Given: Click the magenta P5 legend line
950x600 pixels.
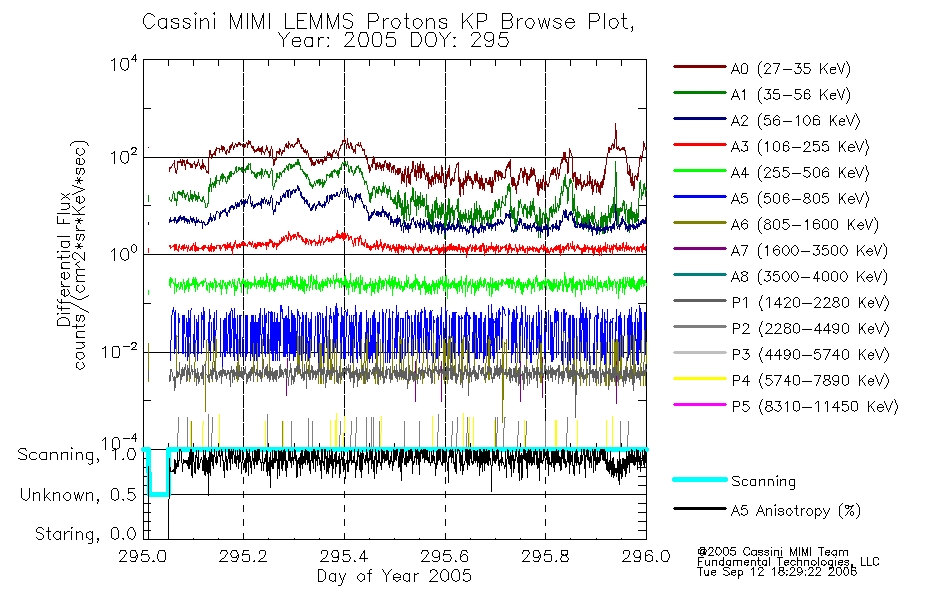Looking at the screenshot, I should [x=699, y=404].
